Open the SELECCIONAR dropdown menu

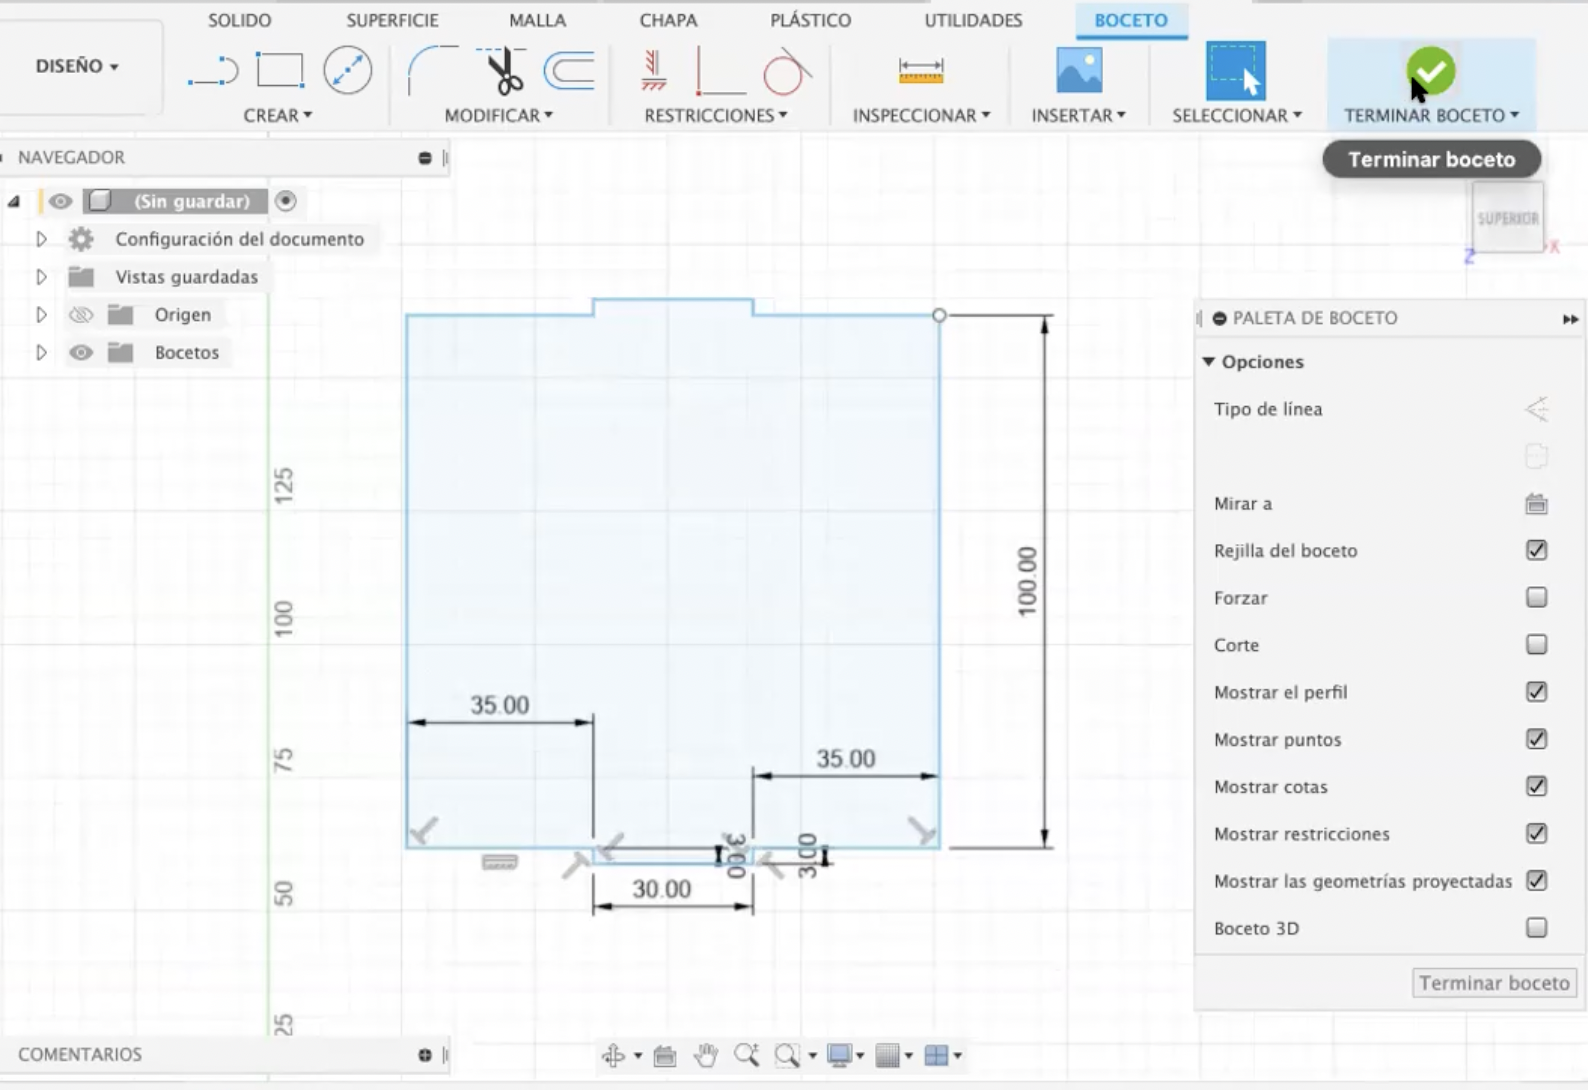tap(1237, 115)
